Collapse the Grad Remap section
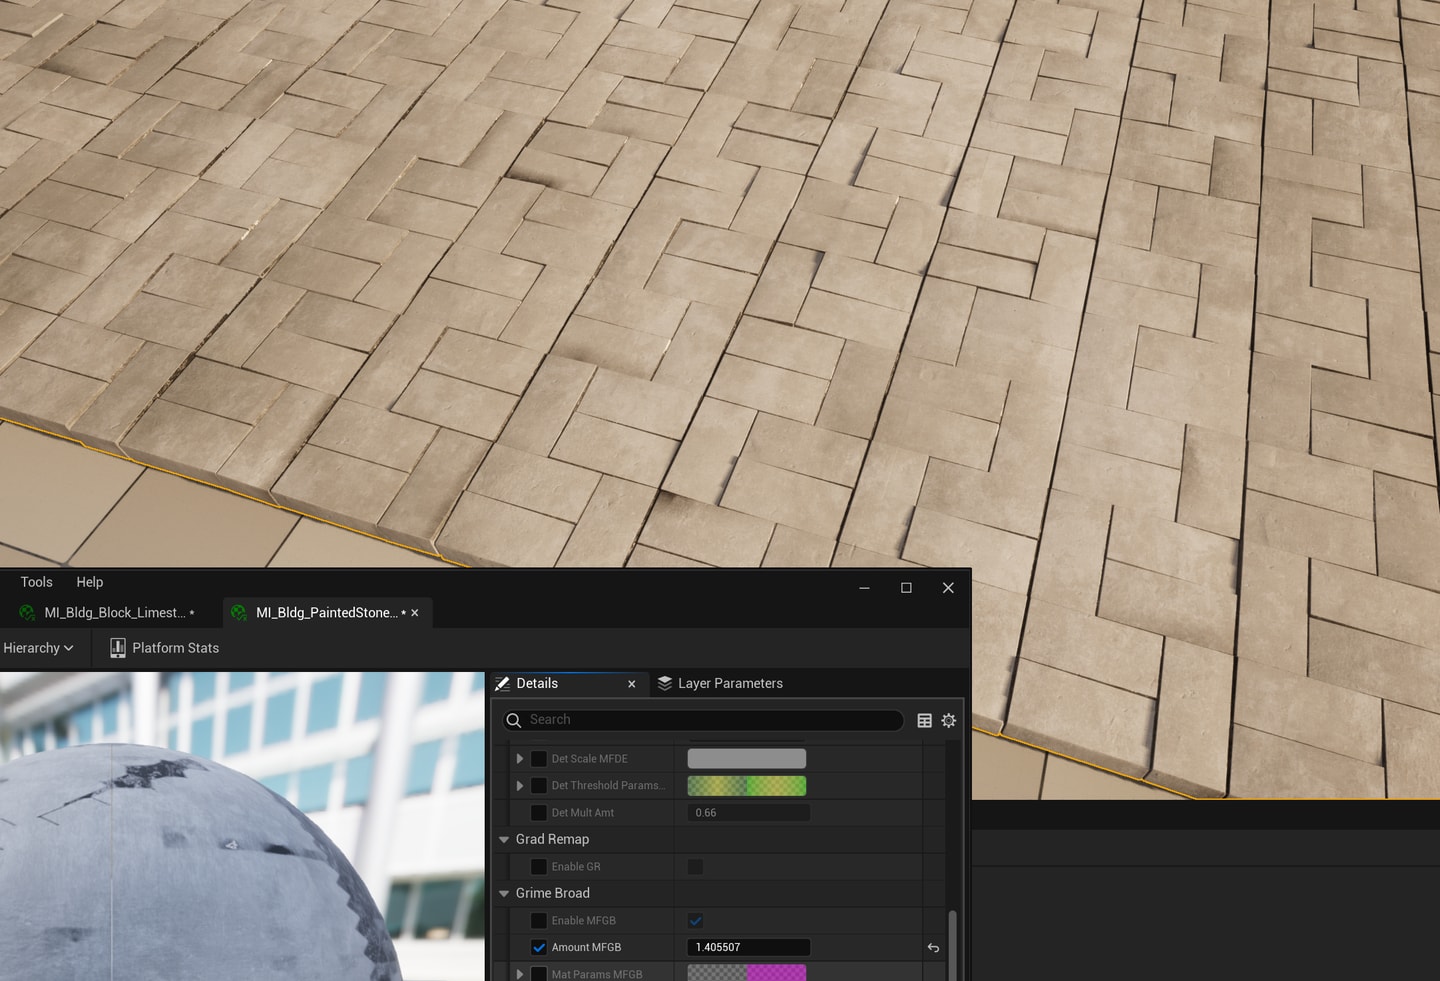This screenshot has height=981, width=1440. (504, 840)
